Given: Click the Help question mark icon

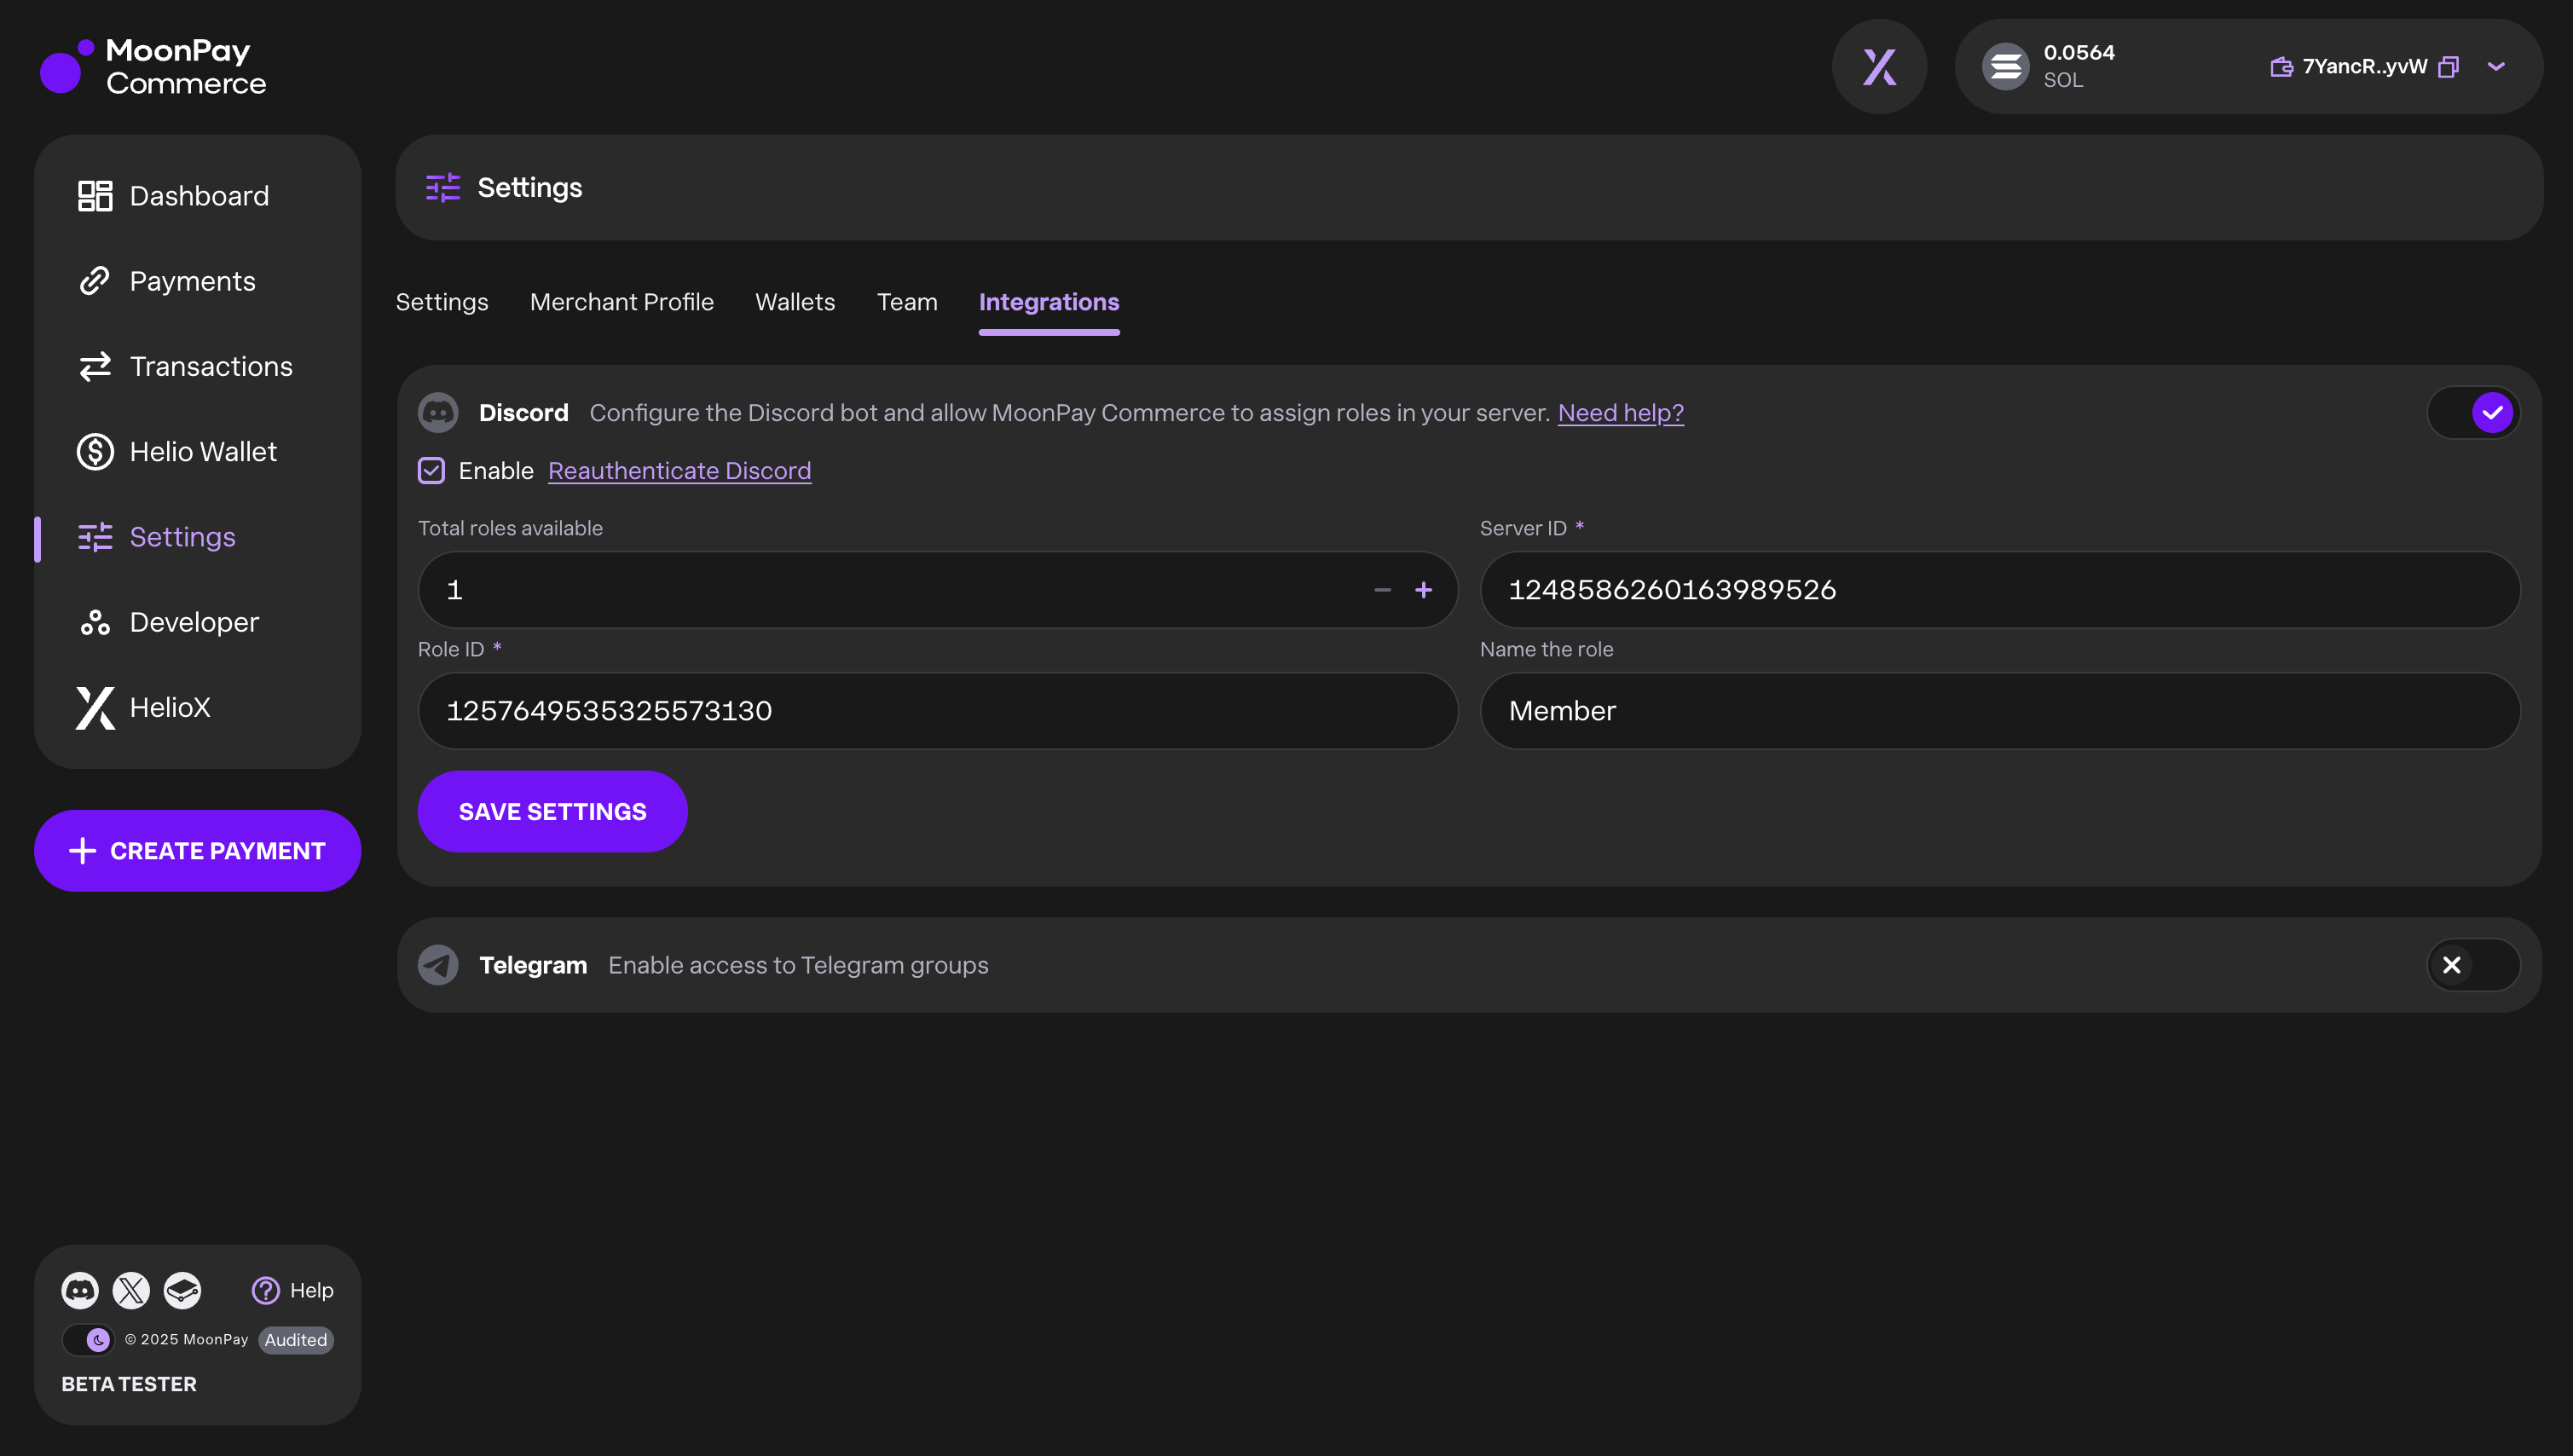Looking at the screenshot, I should click(265, 1290).
